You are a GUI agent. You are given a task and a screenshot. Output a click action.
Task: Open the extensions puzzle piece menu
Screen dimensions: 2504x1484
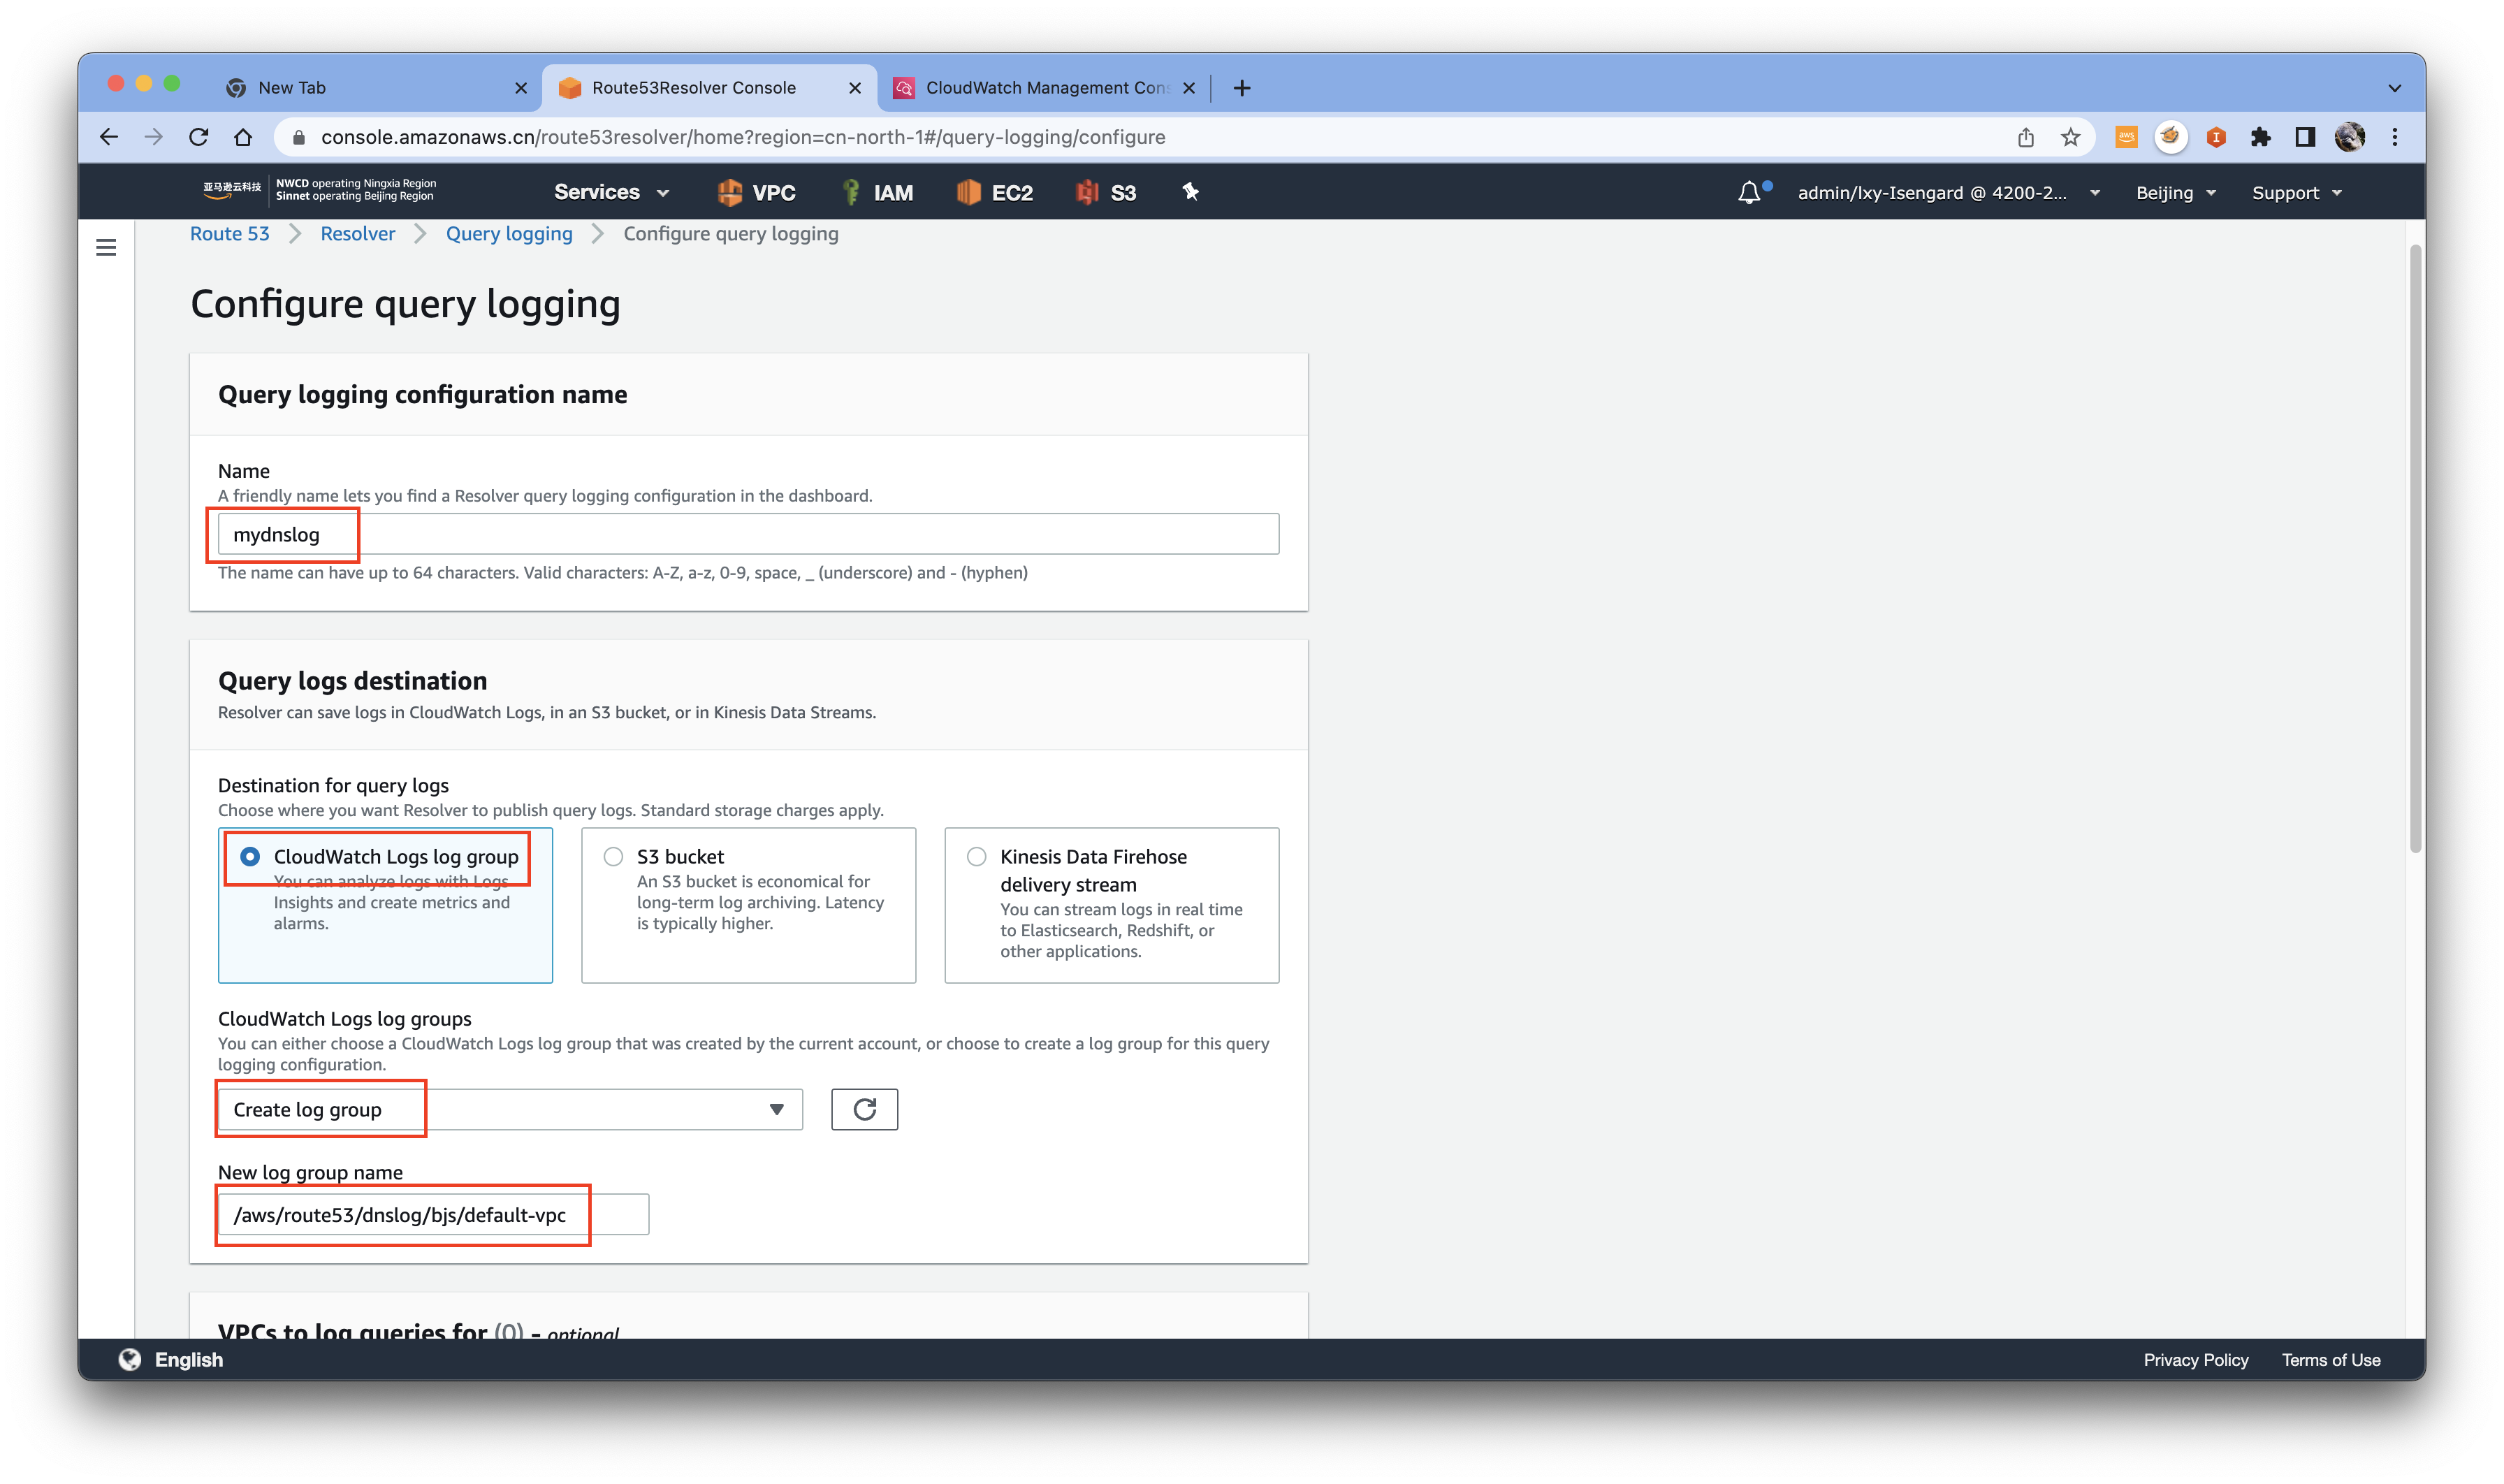(x=2260, y=137)
